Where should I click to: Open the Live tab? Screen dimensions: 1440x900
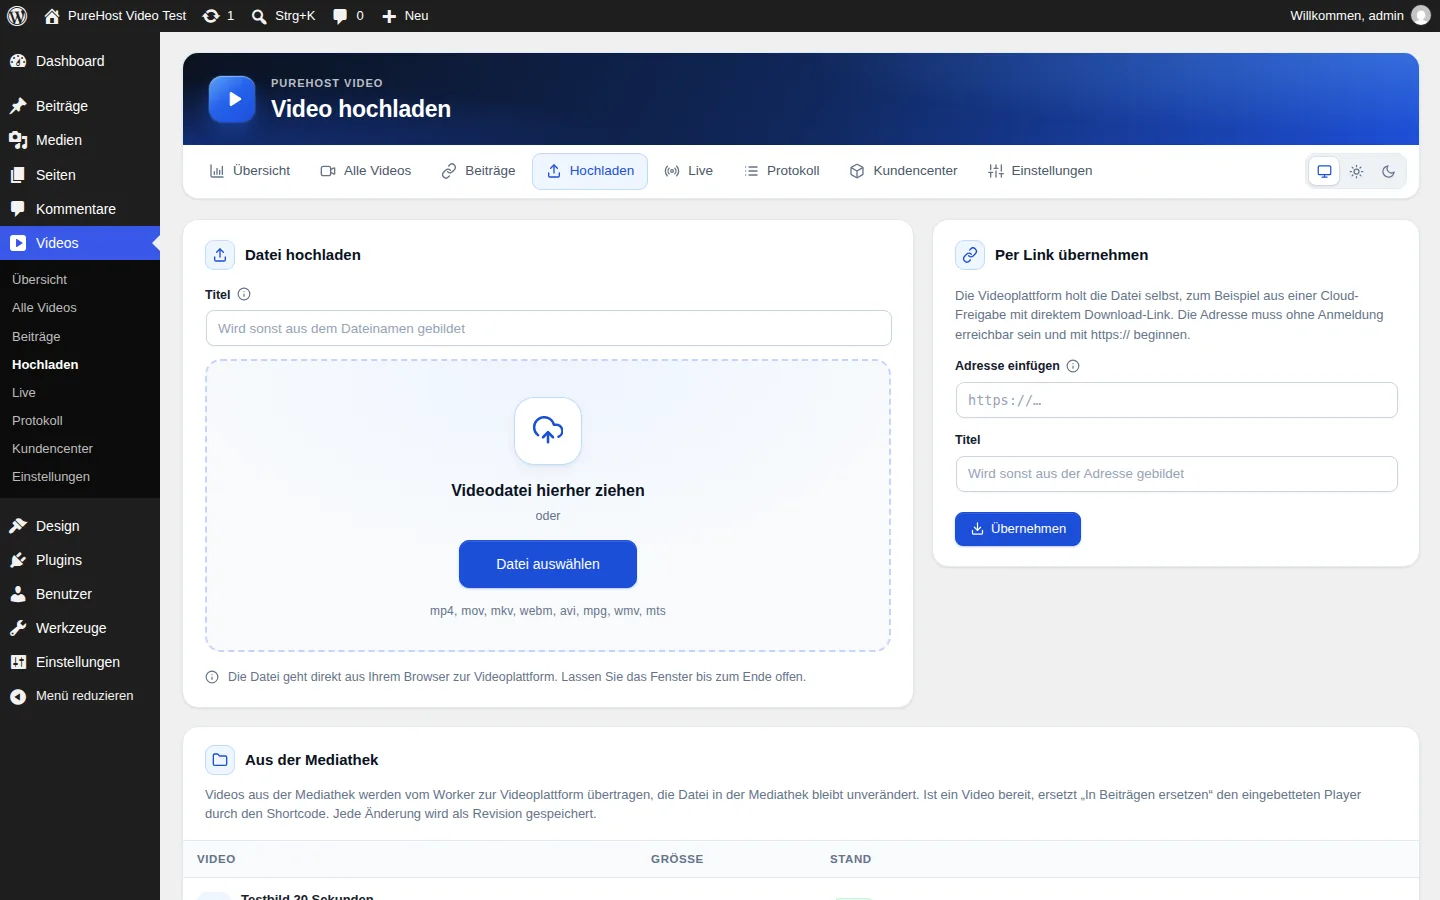tap(689, 171)
